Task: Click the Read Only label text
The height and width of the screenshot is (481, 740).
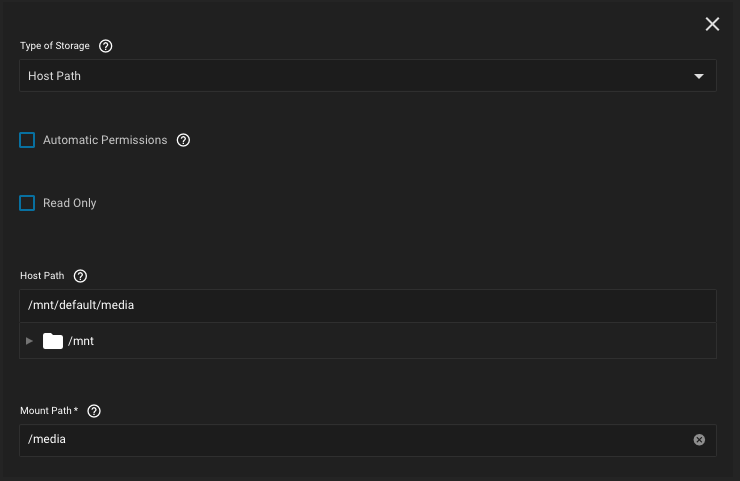Action: point(70,203)
